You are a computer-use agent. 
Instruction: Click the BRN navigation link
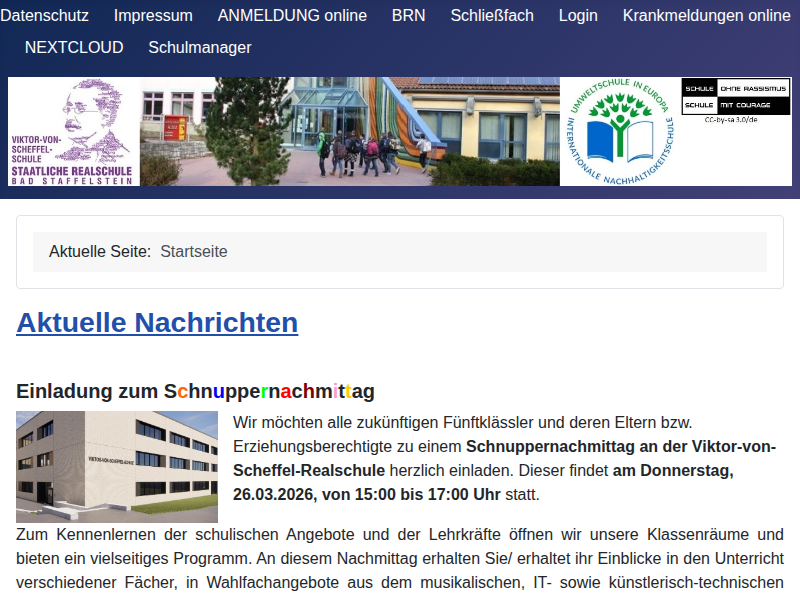coord(408,16)
